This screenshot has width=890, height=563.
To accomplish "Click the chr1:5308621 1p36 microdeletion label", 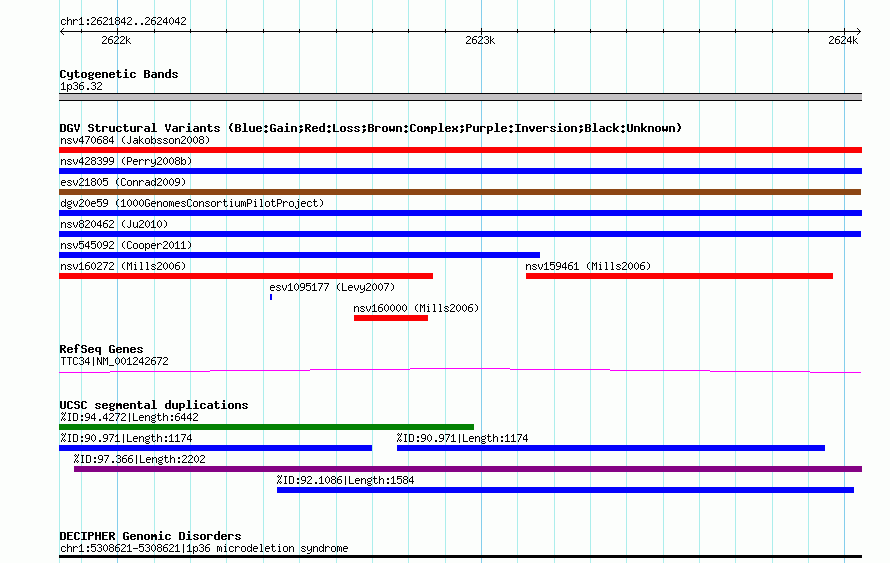I will click(204, 549).
